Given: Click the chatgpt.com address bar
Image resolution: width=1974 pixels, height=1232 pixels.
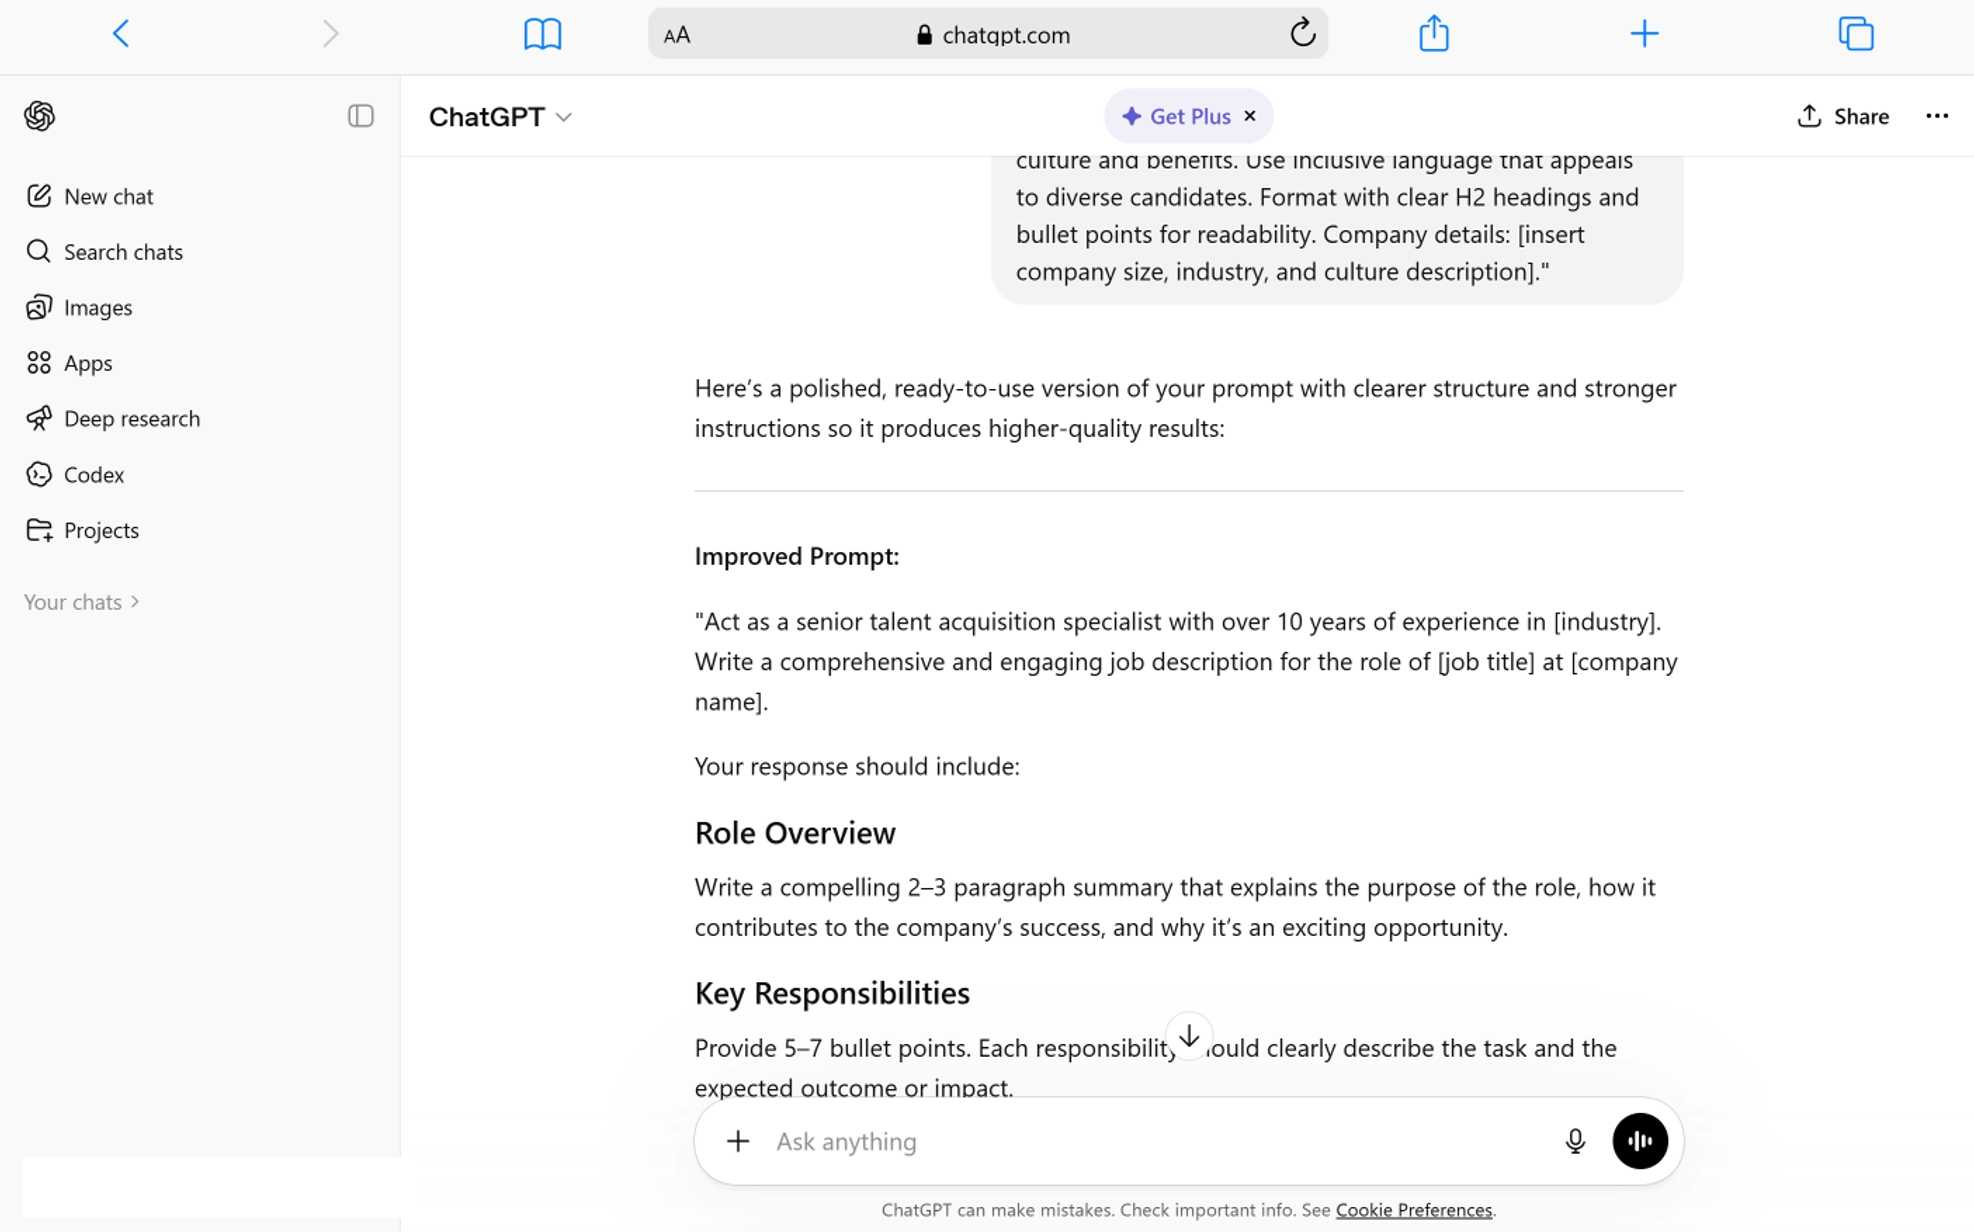Looking at the screenshot, I should (x=987, y=34).
